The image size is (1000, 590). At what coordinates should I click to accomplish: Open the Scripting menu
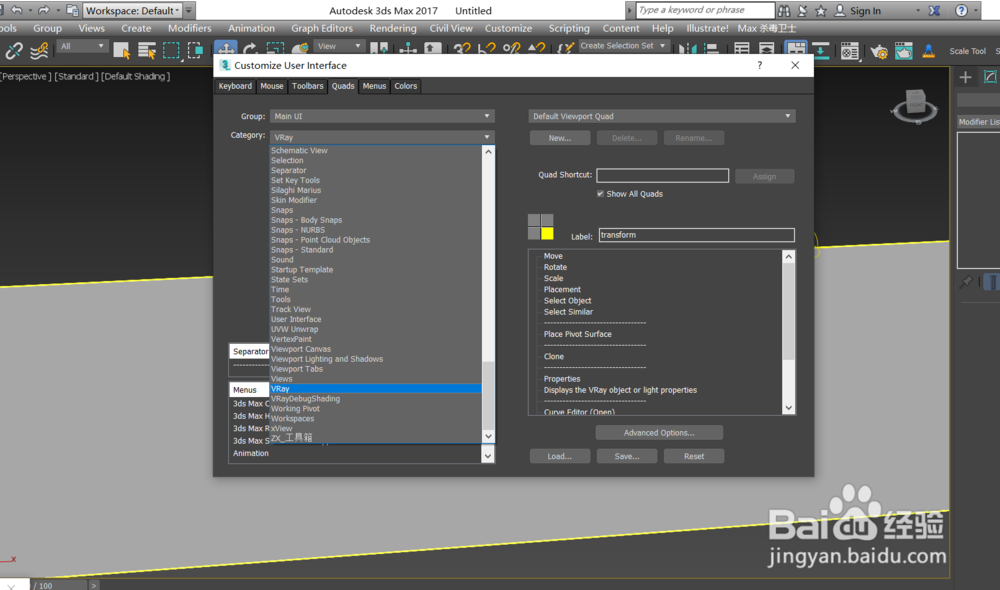[569, 28]
